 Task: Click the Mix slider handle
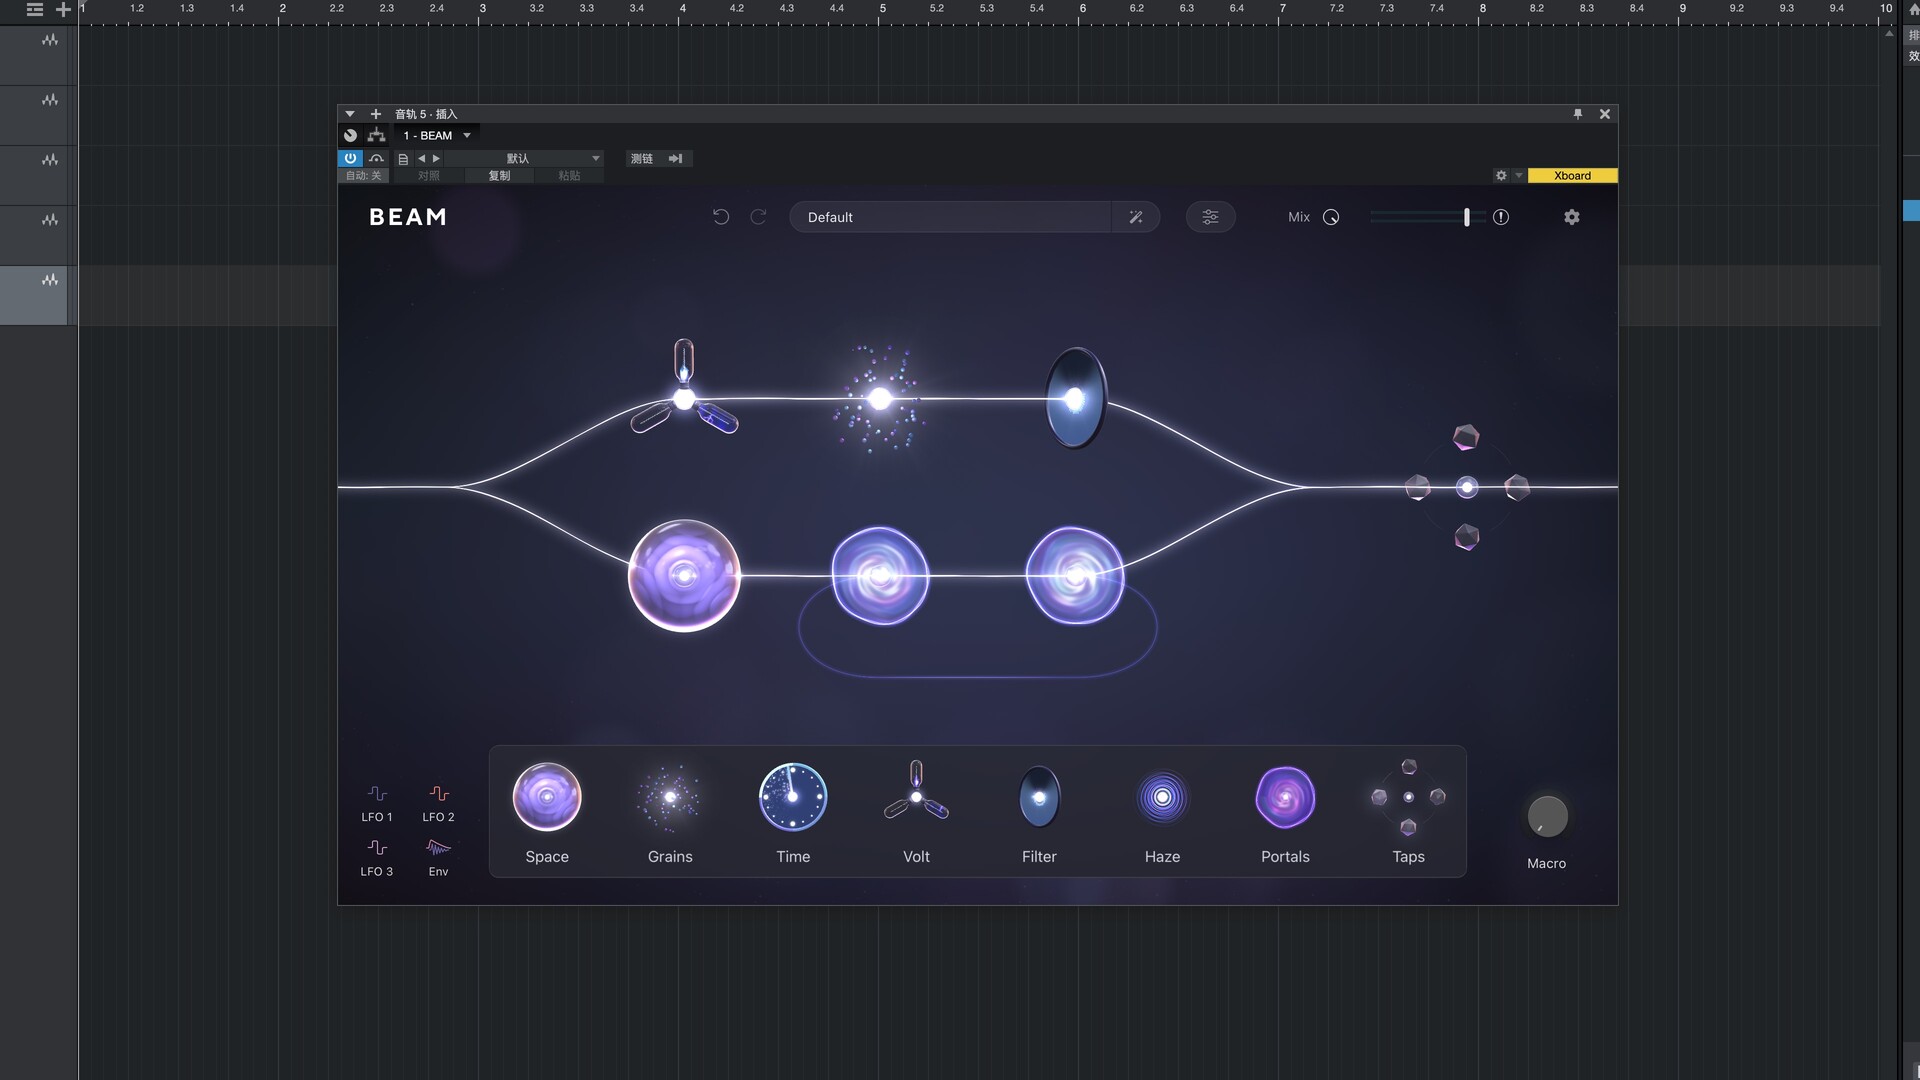pos(1466,217)
